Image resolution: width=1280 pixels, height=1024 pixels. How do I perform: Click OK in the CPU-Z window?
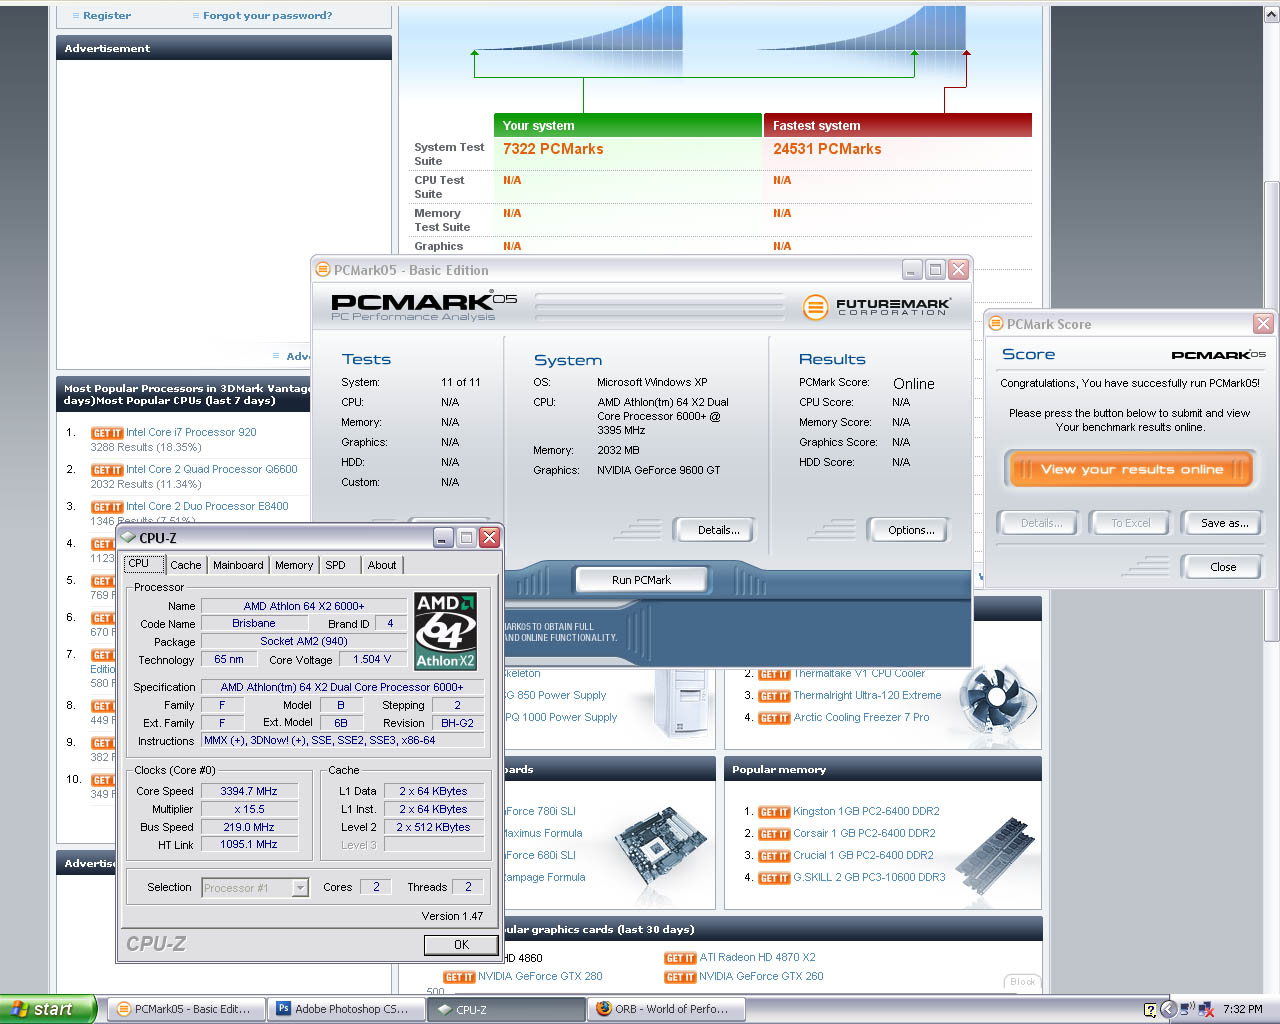pyautogui.click(x=461, y=944)
